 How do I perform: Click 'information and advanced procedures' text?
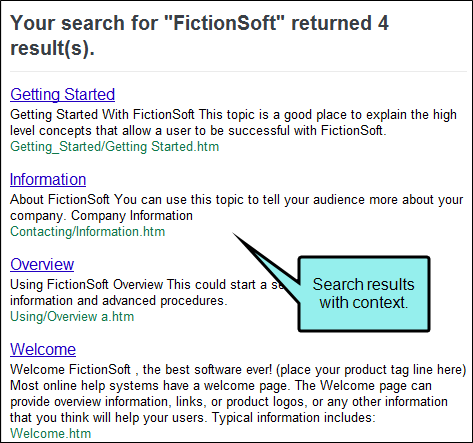pyautogui.click(x=119, y=301)
